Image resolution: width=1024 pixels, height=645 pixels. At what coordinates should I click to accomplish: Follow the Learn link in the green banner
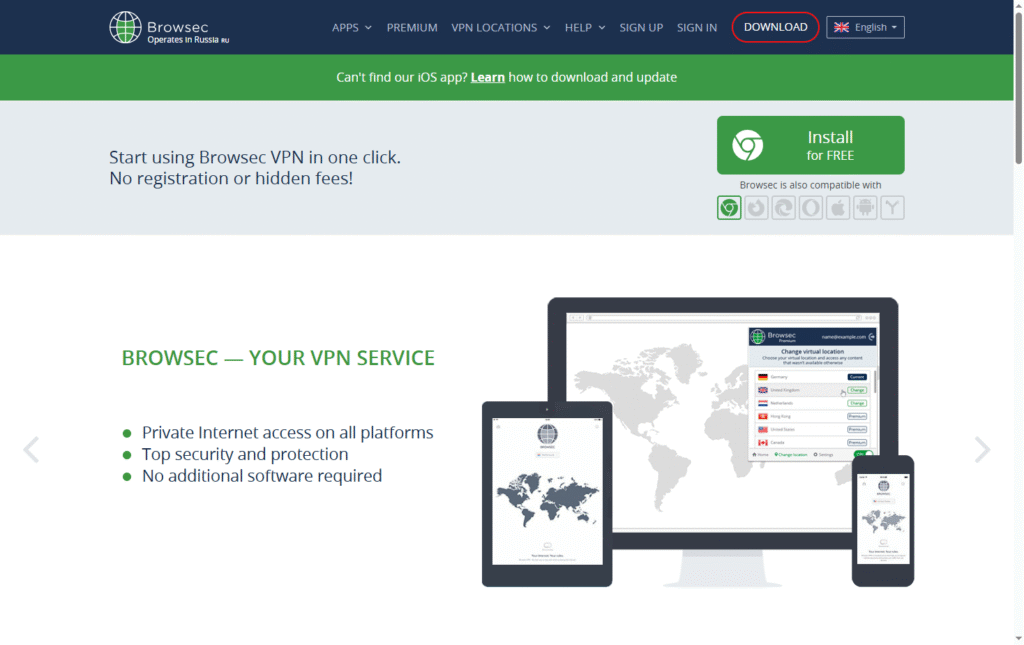click(x=487, y=77)
